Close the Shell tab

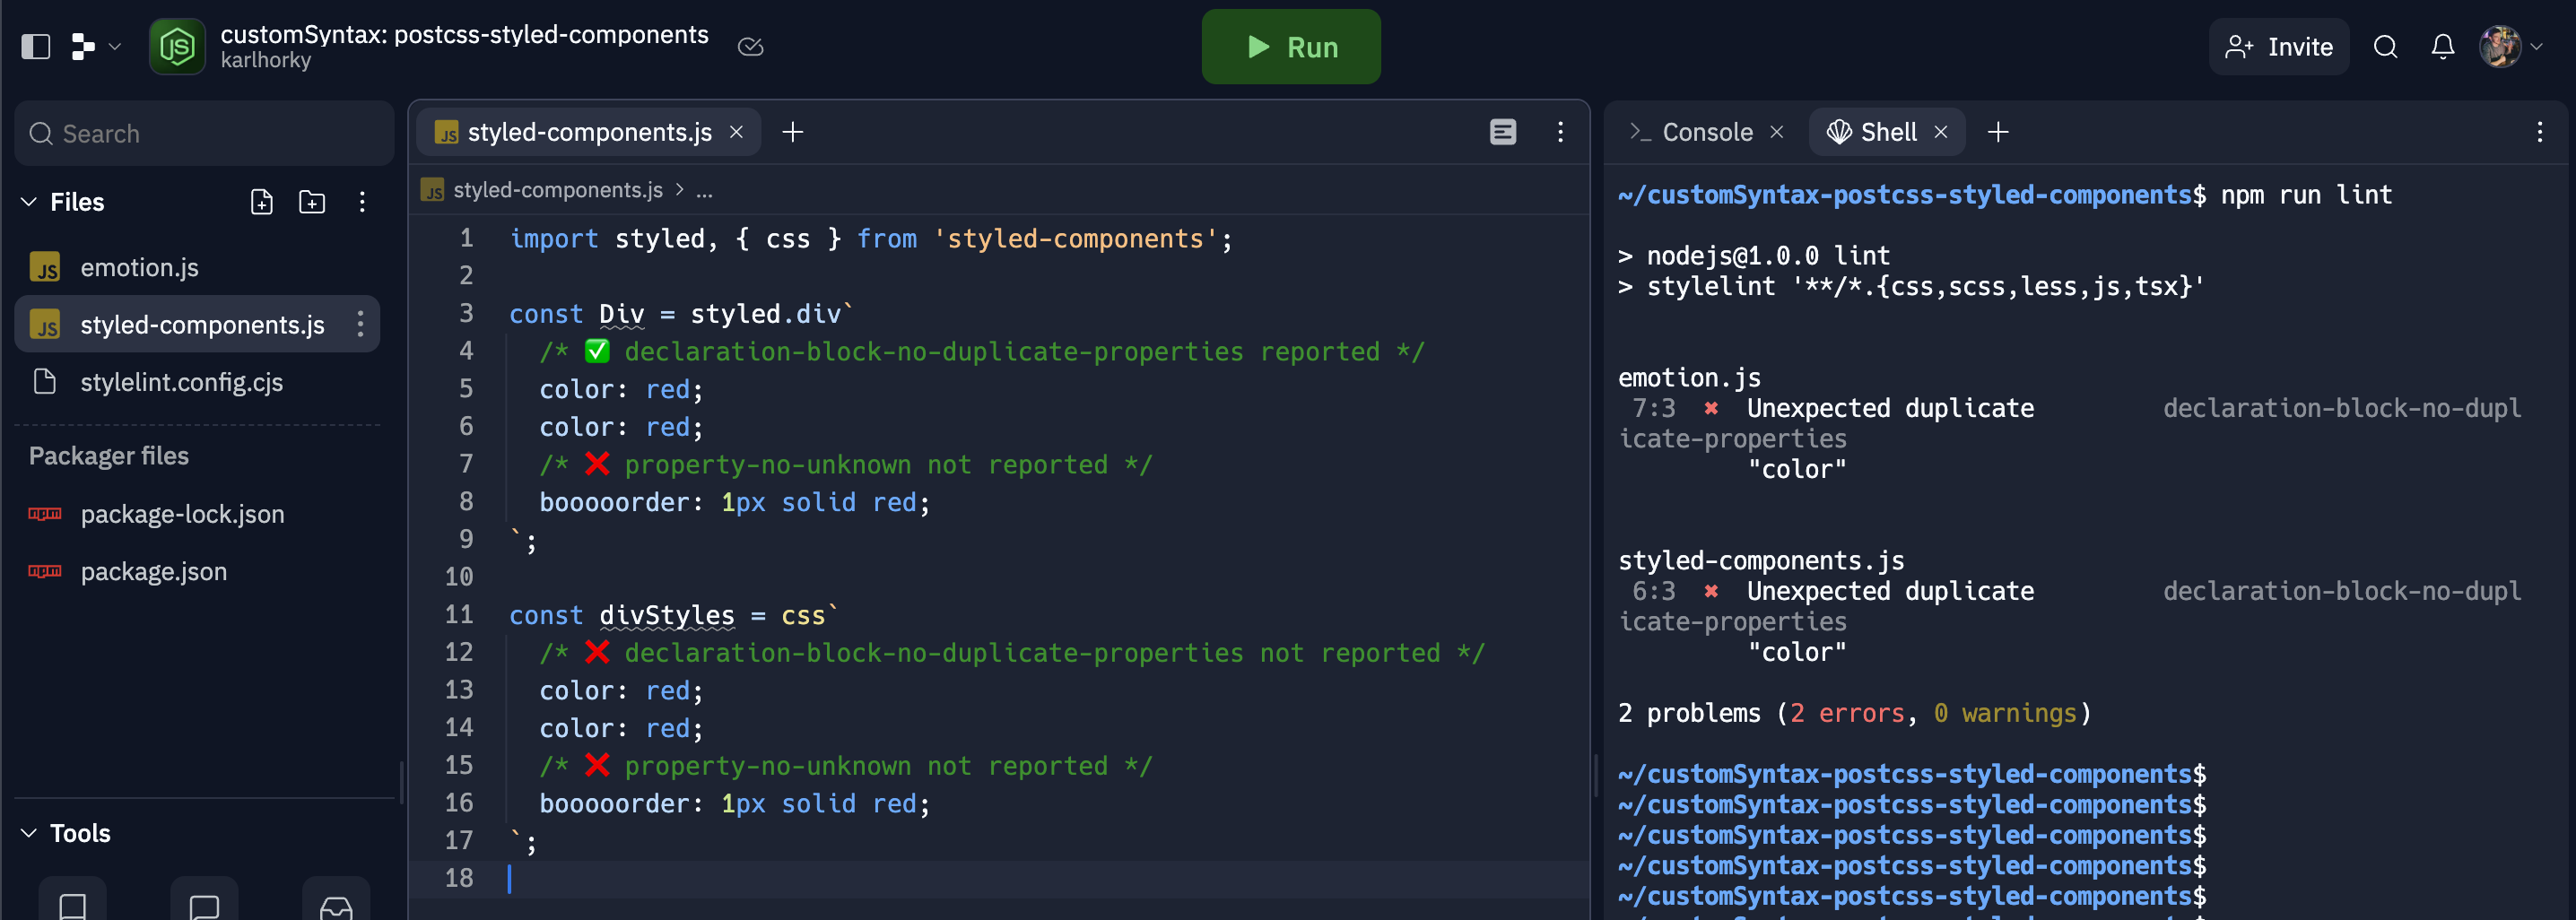pos(1940,132)
